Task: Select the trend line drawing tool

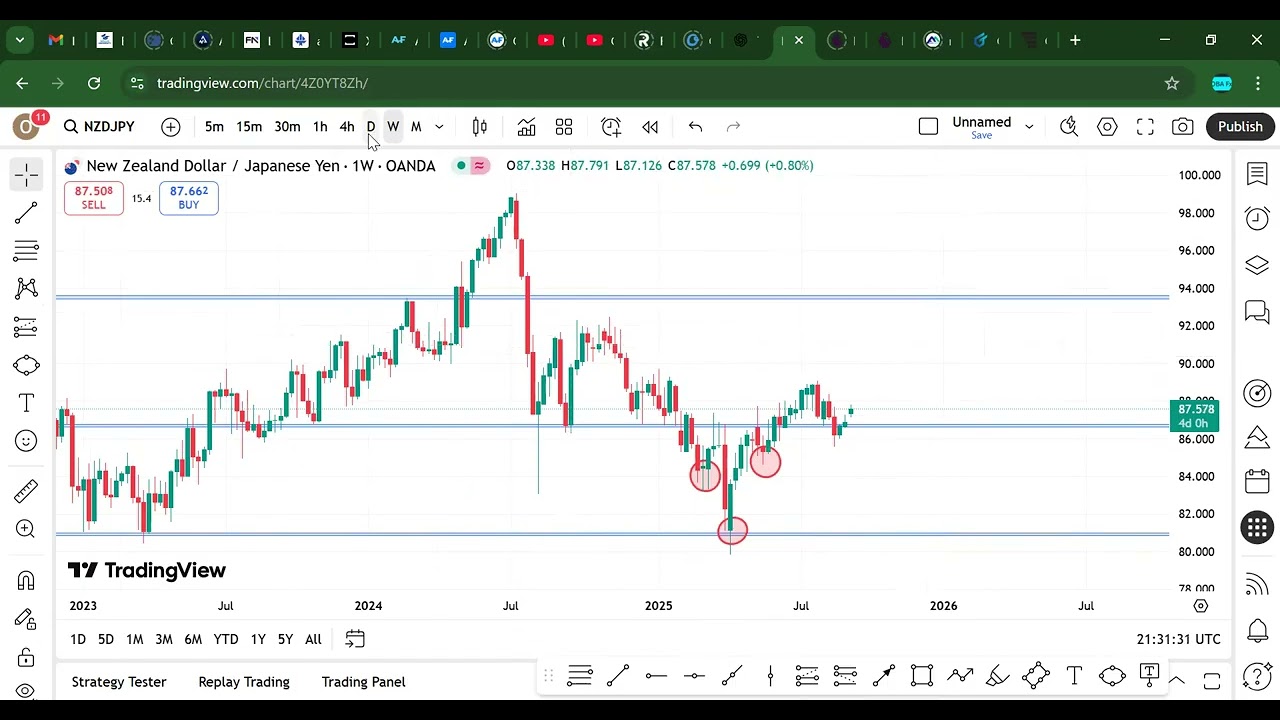Action: tap(26, 213)
